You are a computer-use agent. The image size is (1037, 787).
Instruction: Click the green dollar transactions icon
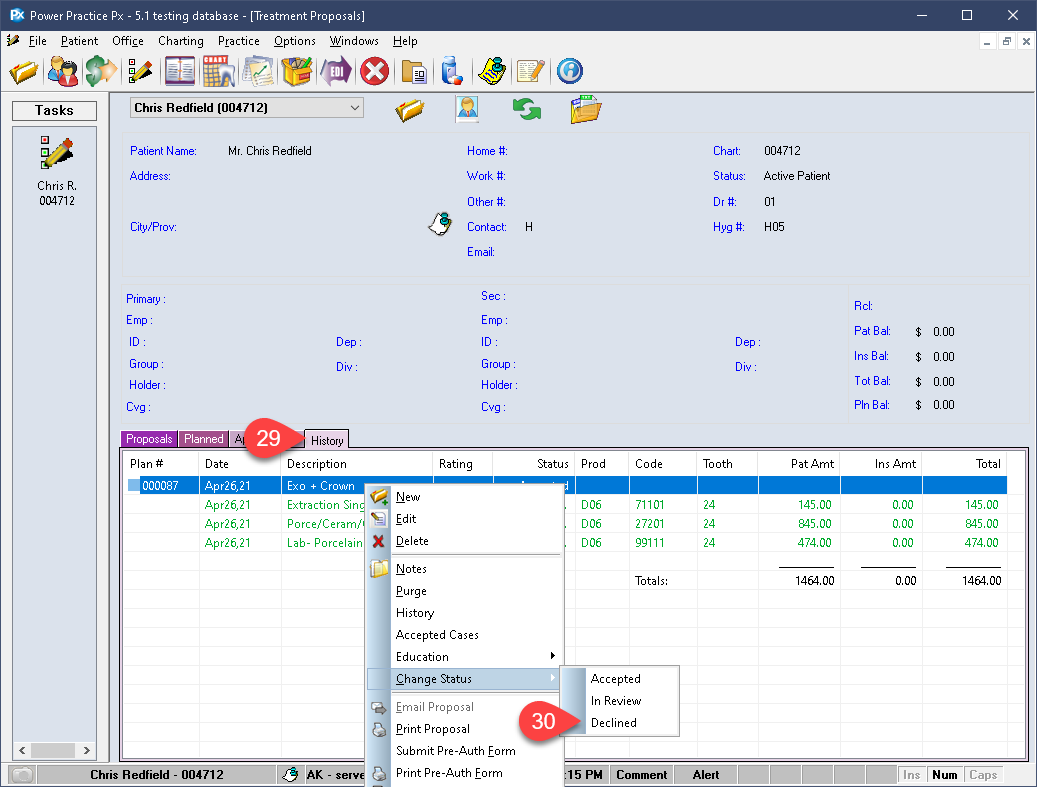[101, 71]
